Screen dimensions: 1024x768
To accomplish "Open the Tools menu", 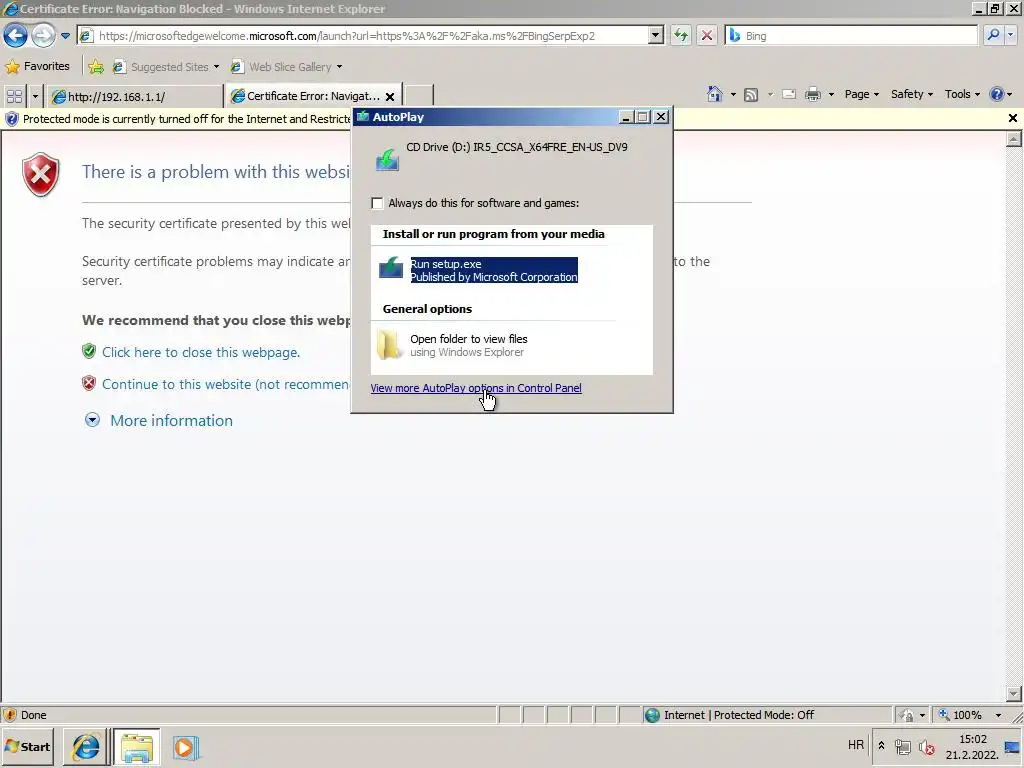I will (962, 95).
